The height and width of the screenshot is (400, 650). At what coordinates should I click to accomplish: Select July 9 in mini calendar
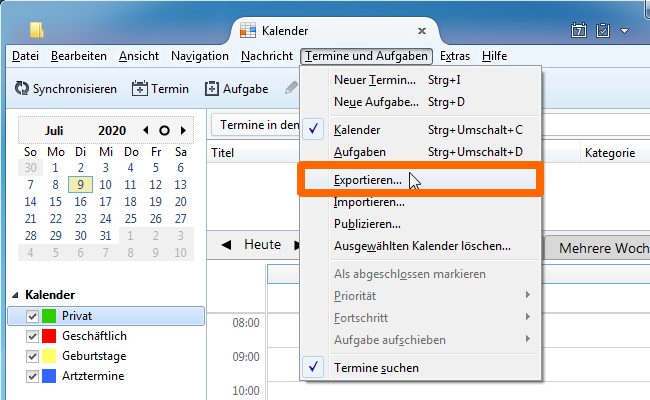tap(80, 185)
